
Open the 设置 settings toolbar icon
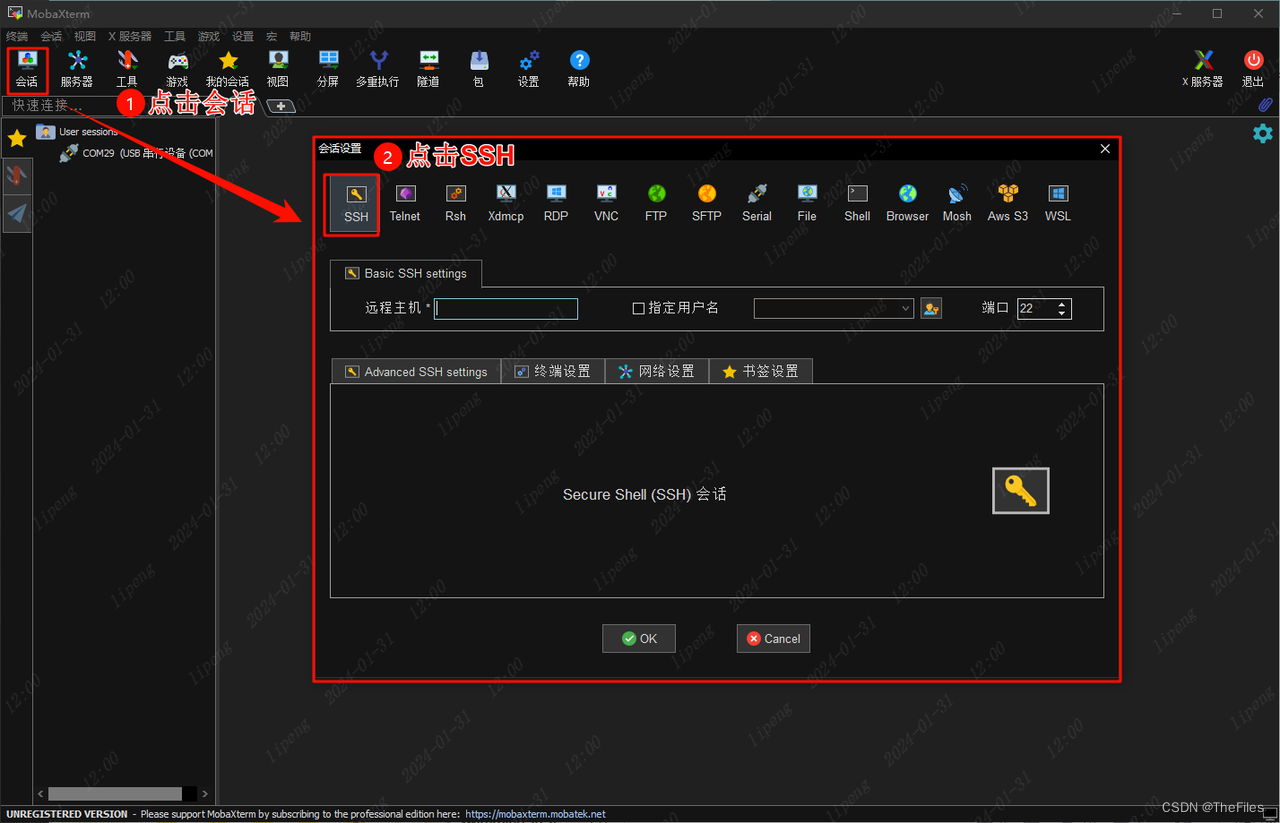pyautogui.click(x=528, y=70)
